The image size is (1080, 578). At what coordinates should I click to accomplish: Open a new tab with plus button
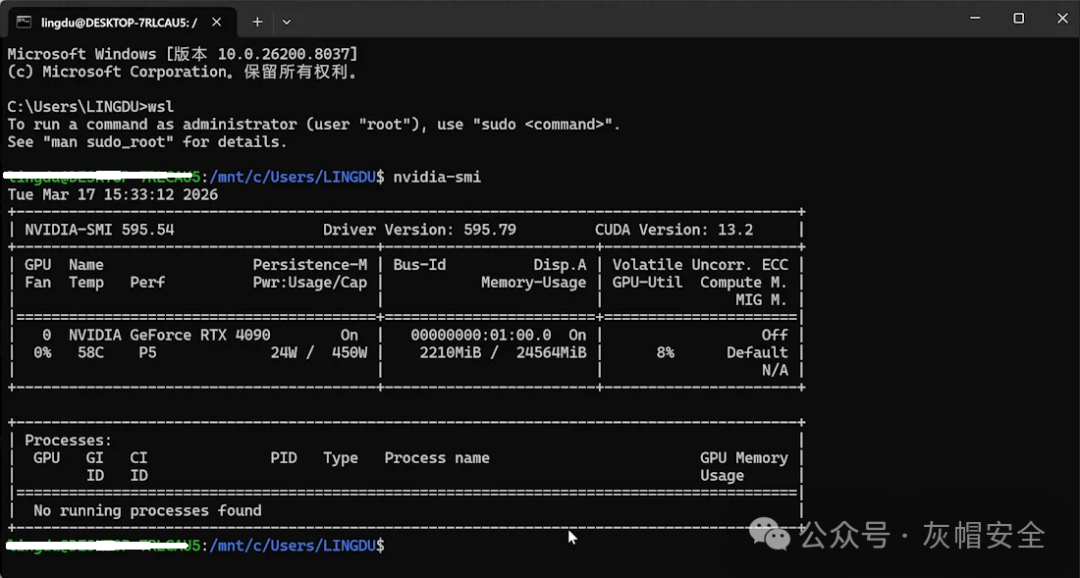point(257,22)
